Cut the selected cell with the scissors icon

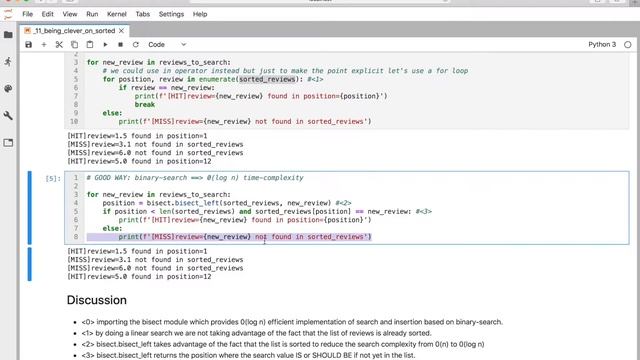59,44
